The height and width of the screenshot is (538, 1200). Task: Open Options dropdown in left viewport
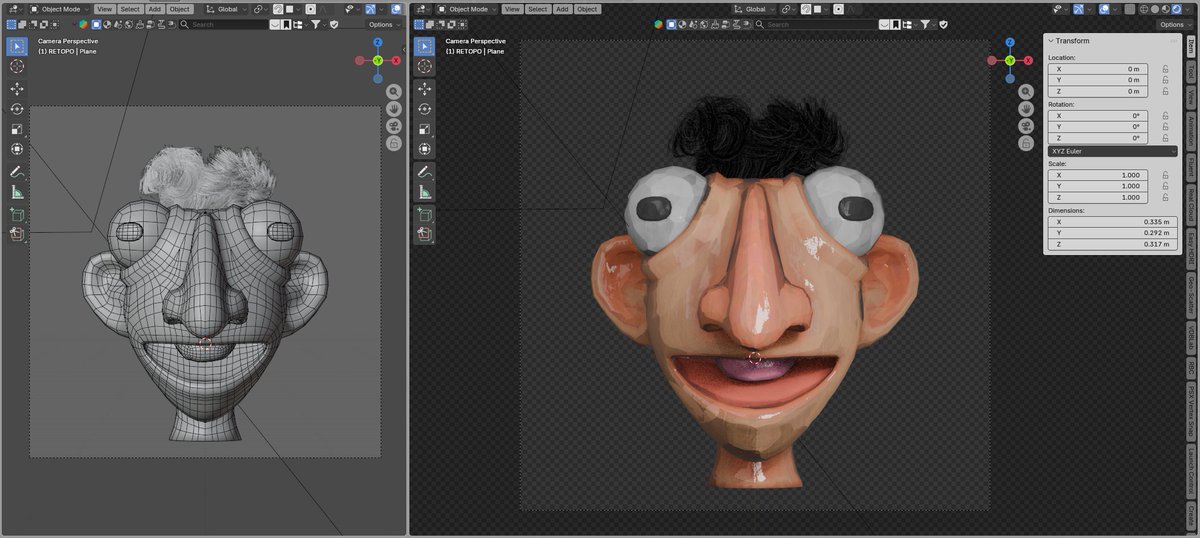(385, 24)
